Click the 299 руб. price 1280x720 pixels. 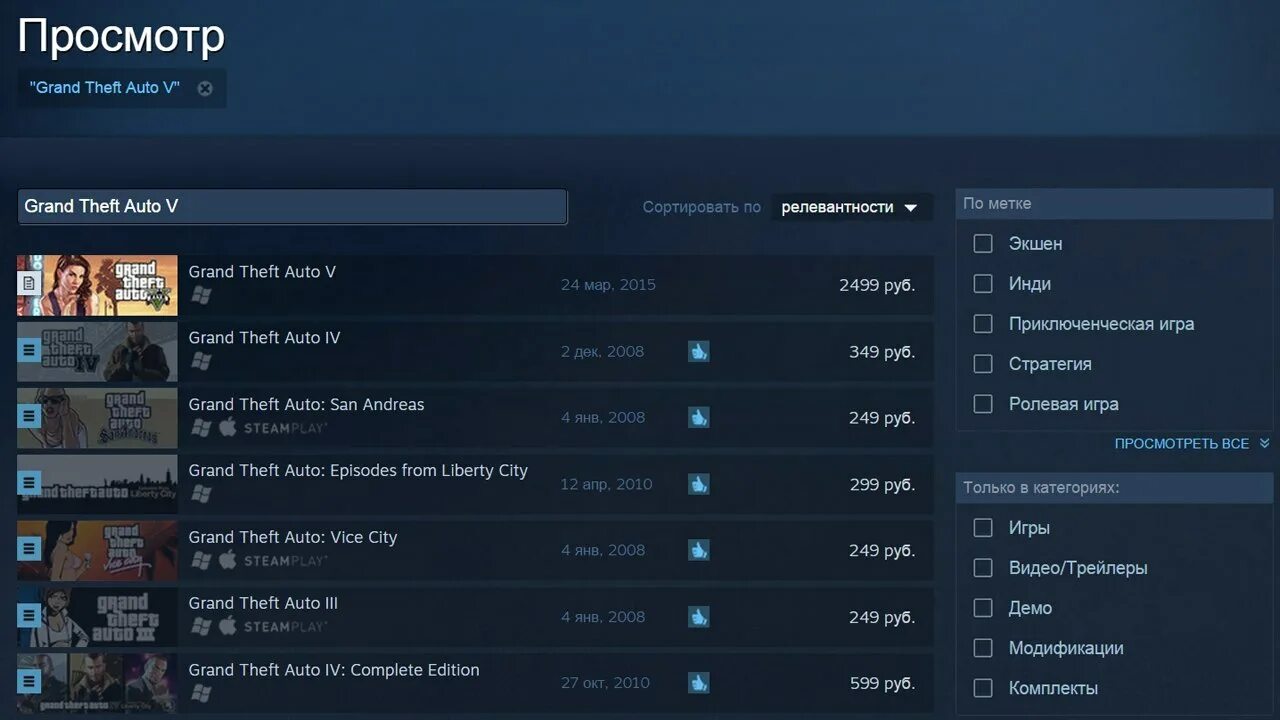(x=882, y=484)
